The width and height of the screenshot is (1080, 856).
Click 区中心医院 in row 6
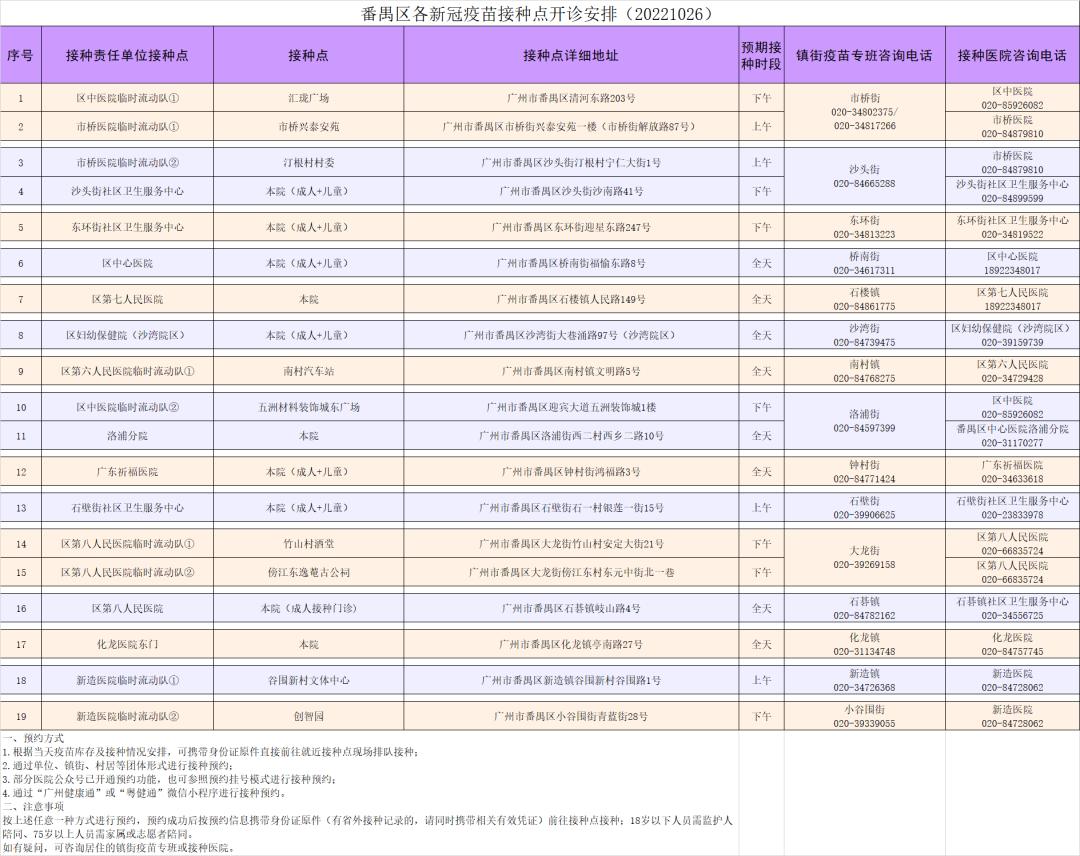127,263
